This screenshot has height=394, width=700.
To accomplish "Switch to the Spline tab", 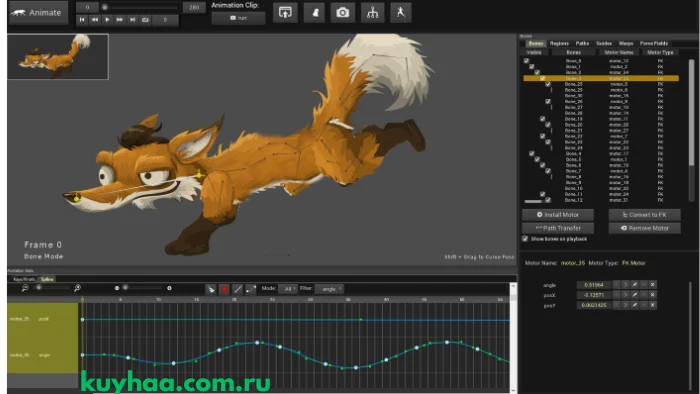I will (47, 279).
